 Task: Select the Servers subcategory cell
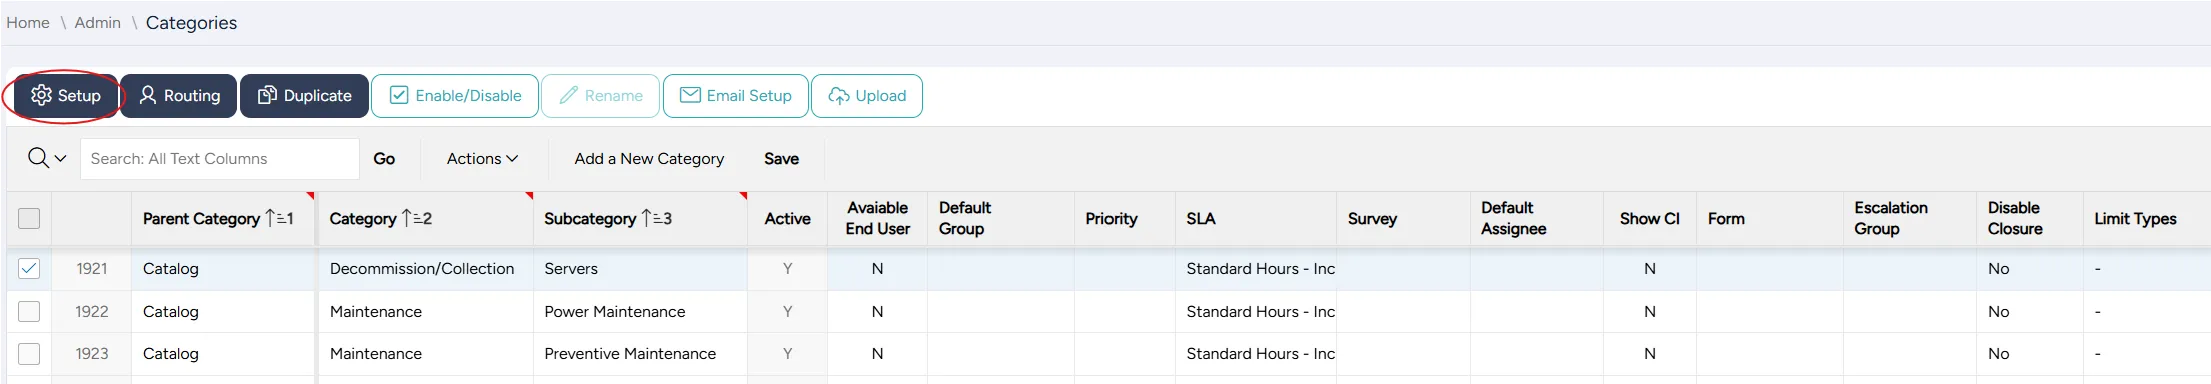[640, 268]
